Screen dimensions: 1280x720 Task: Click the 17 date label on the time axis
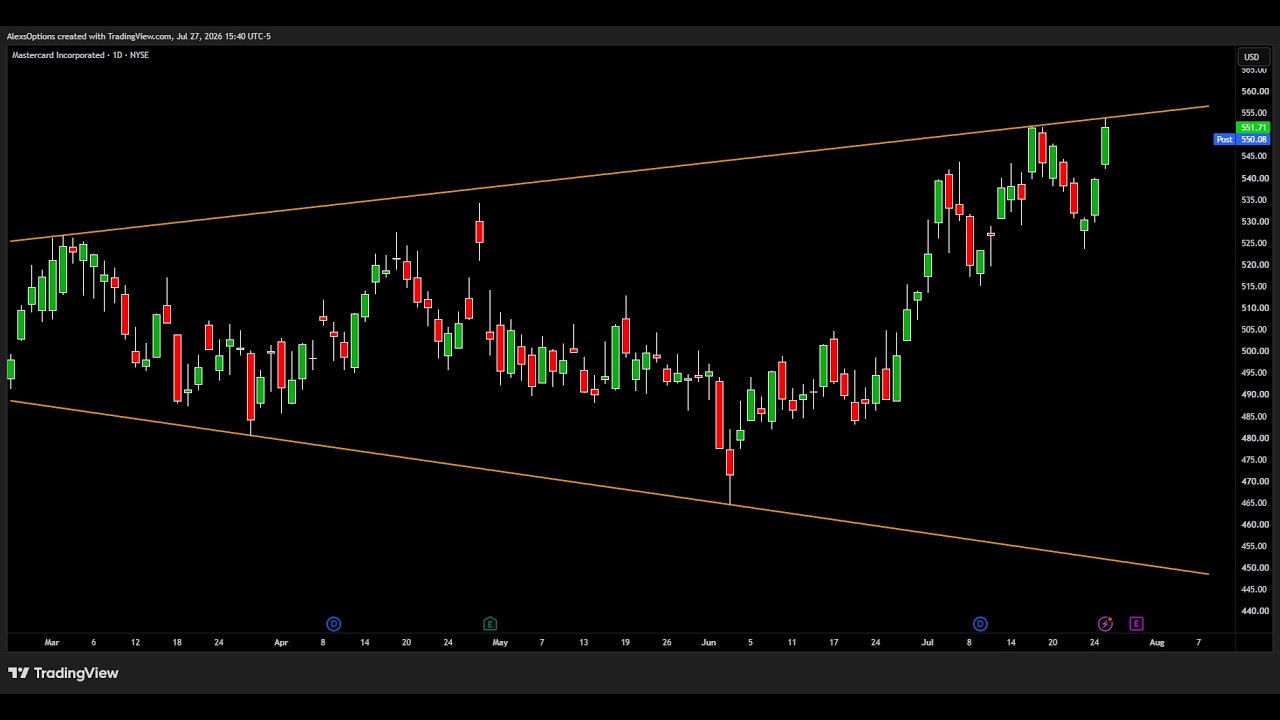tap(833, 643)
